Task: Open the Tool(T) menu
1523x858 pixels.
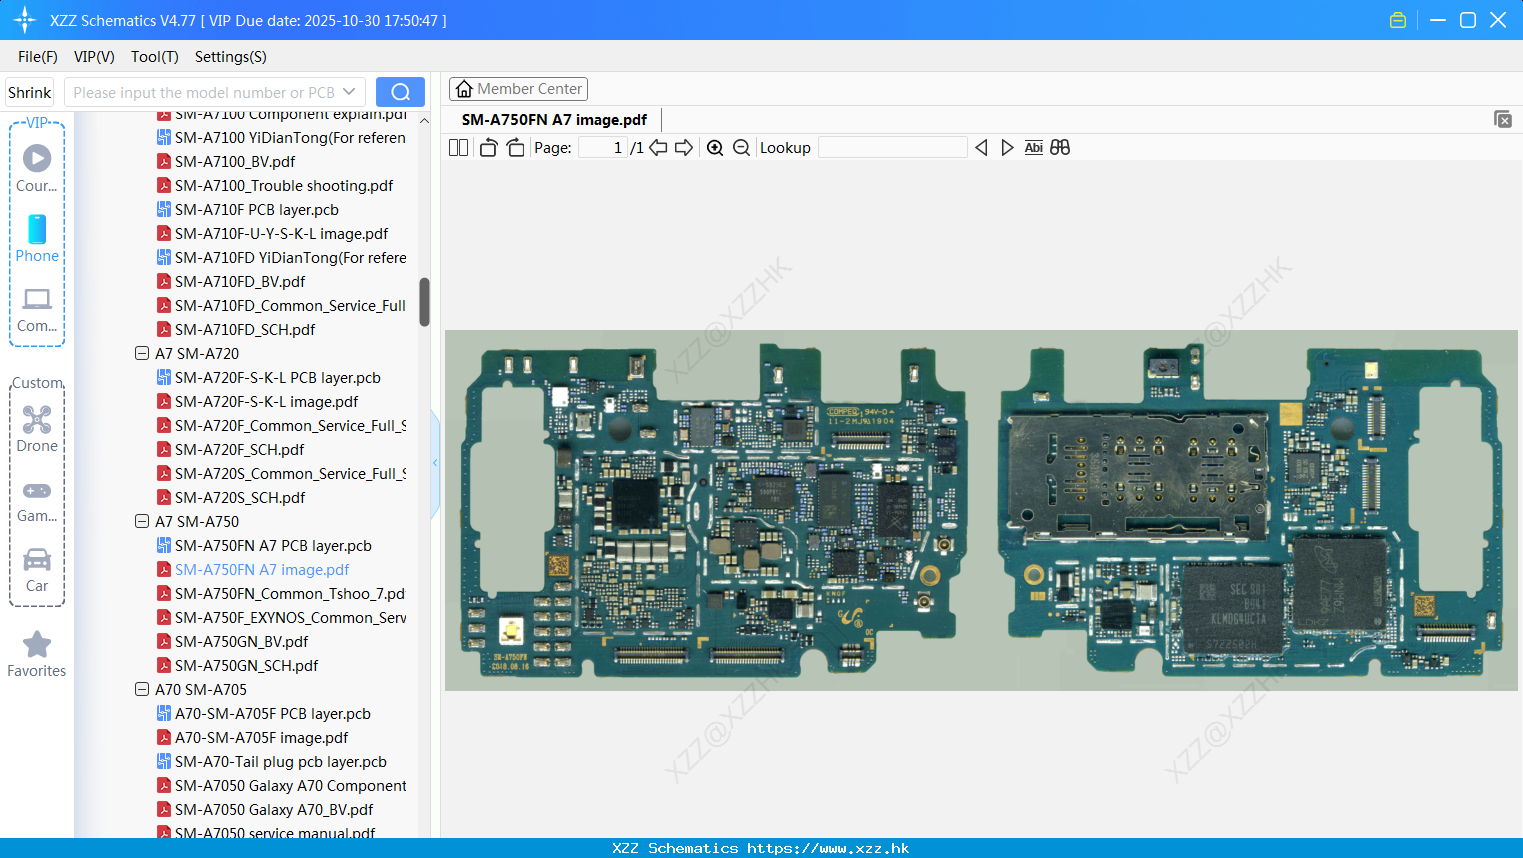Action: click(155, 57)
